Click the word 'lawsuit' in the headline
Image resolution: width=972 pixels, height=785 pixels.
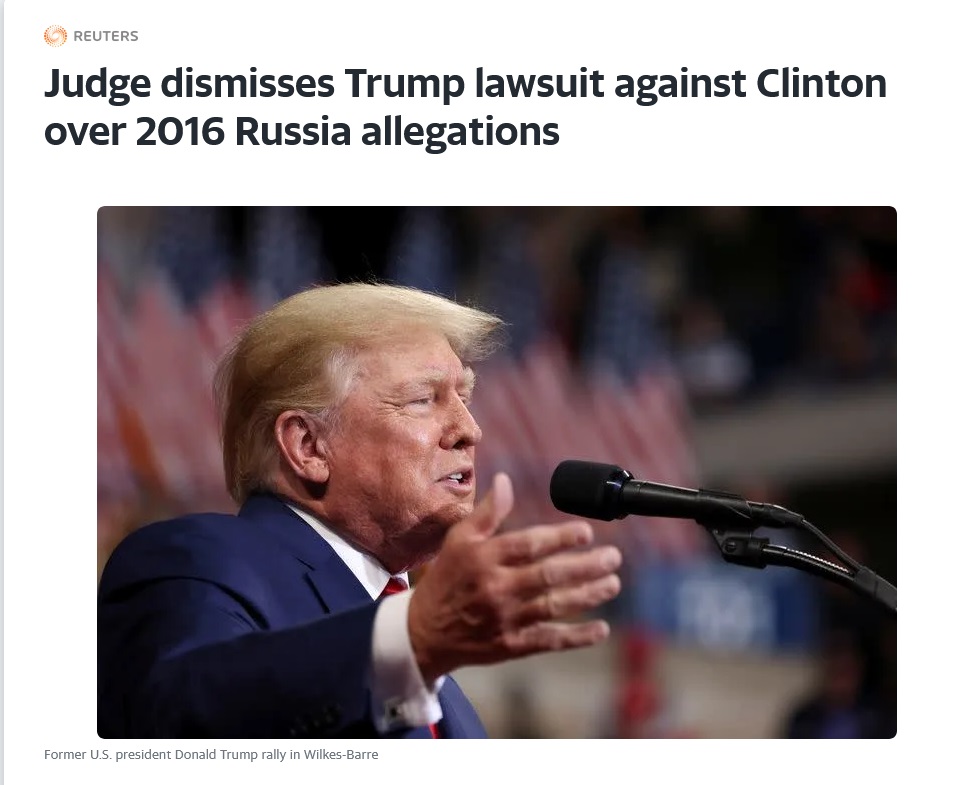(x=539, y=82)
